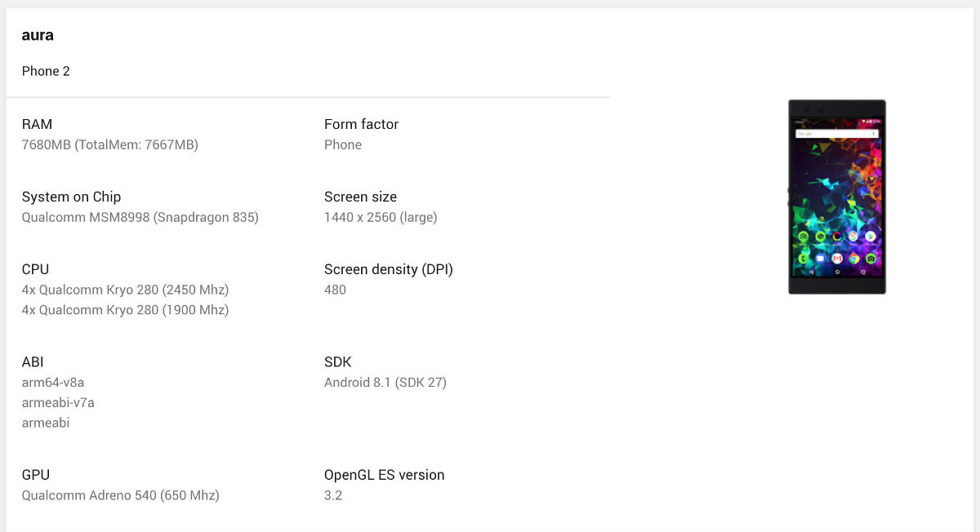Click the arm64-v8a ABI entry

click(53, 382)
